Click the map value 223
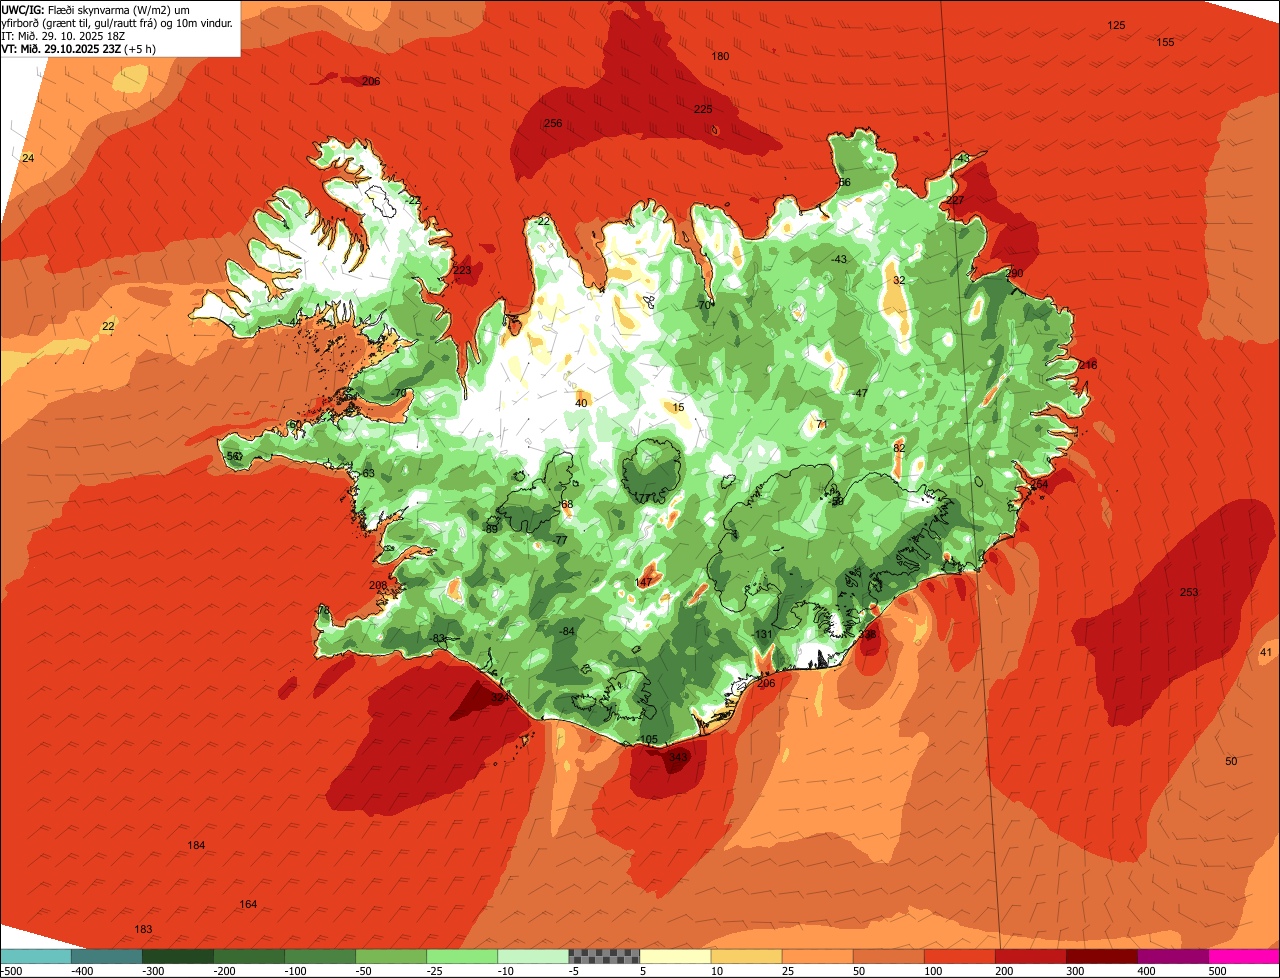 tap(462, 271)
